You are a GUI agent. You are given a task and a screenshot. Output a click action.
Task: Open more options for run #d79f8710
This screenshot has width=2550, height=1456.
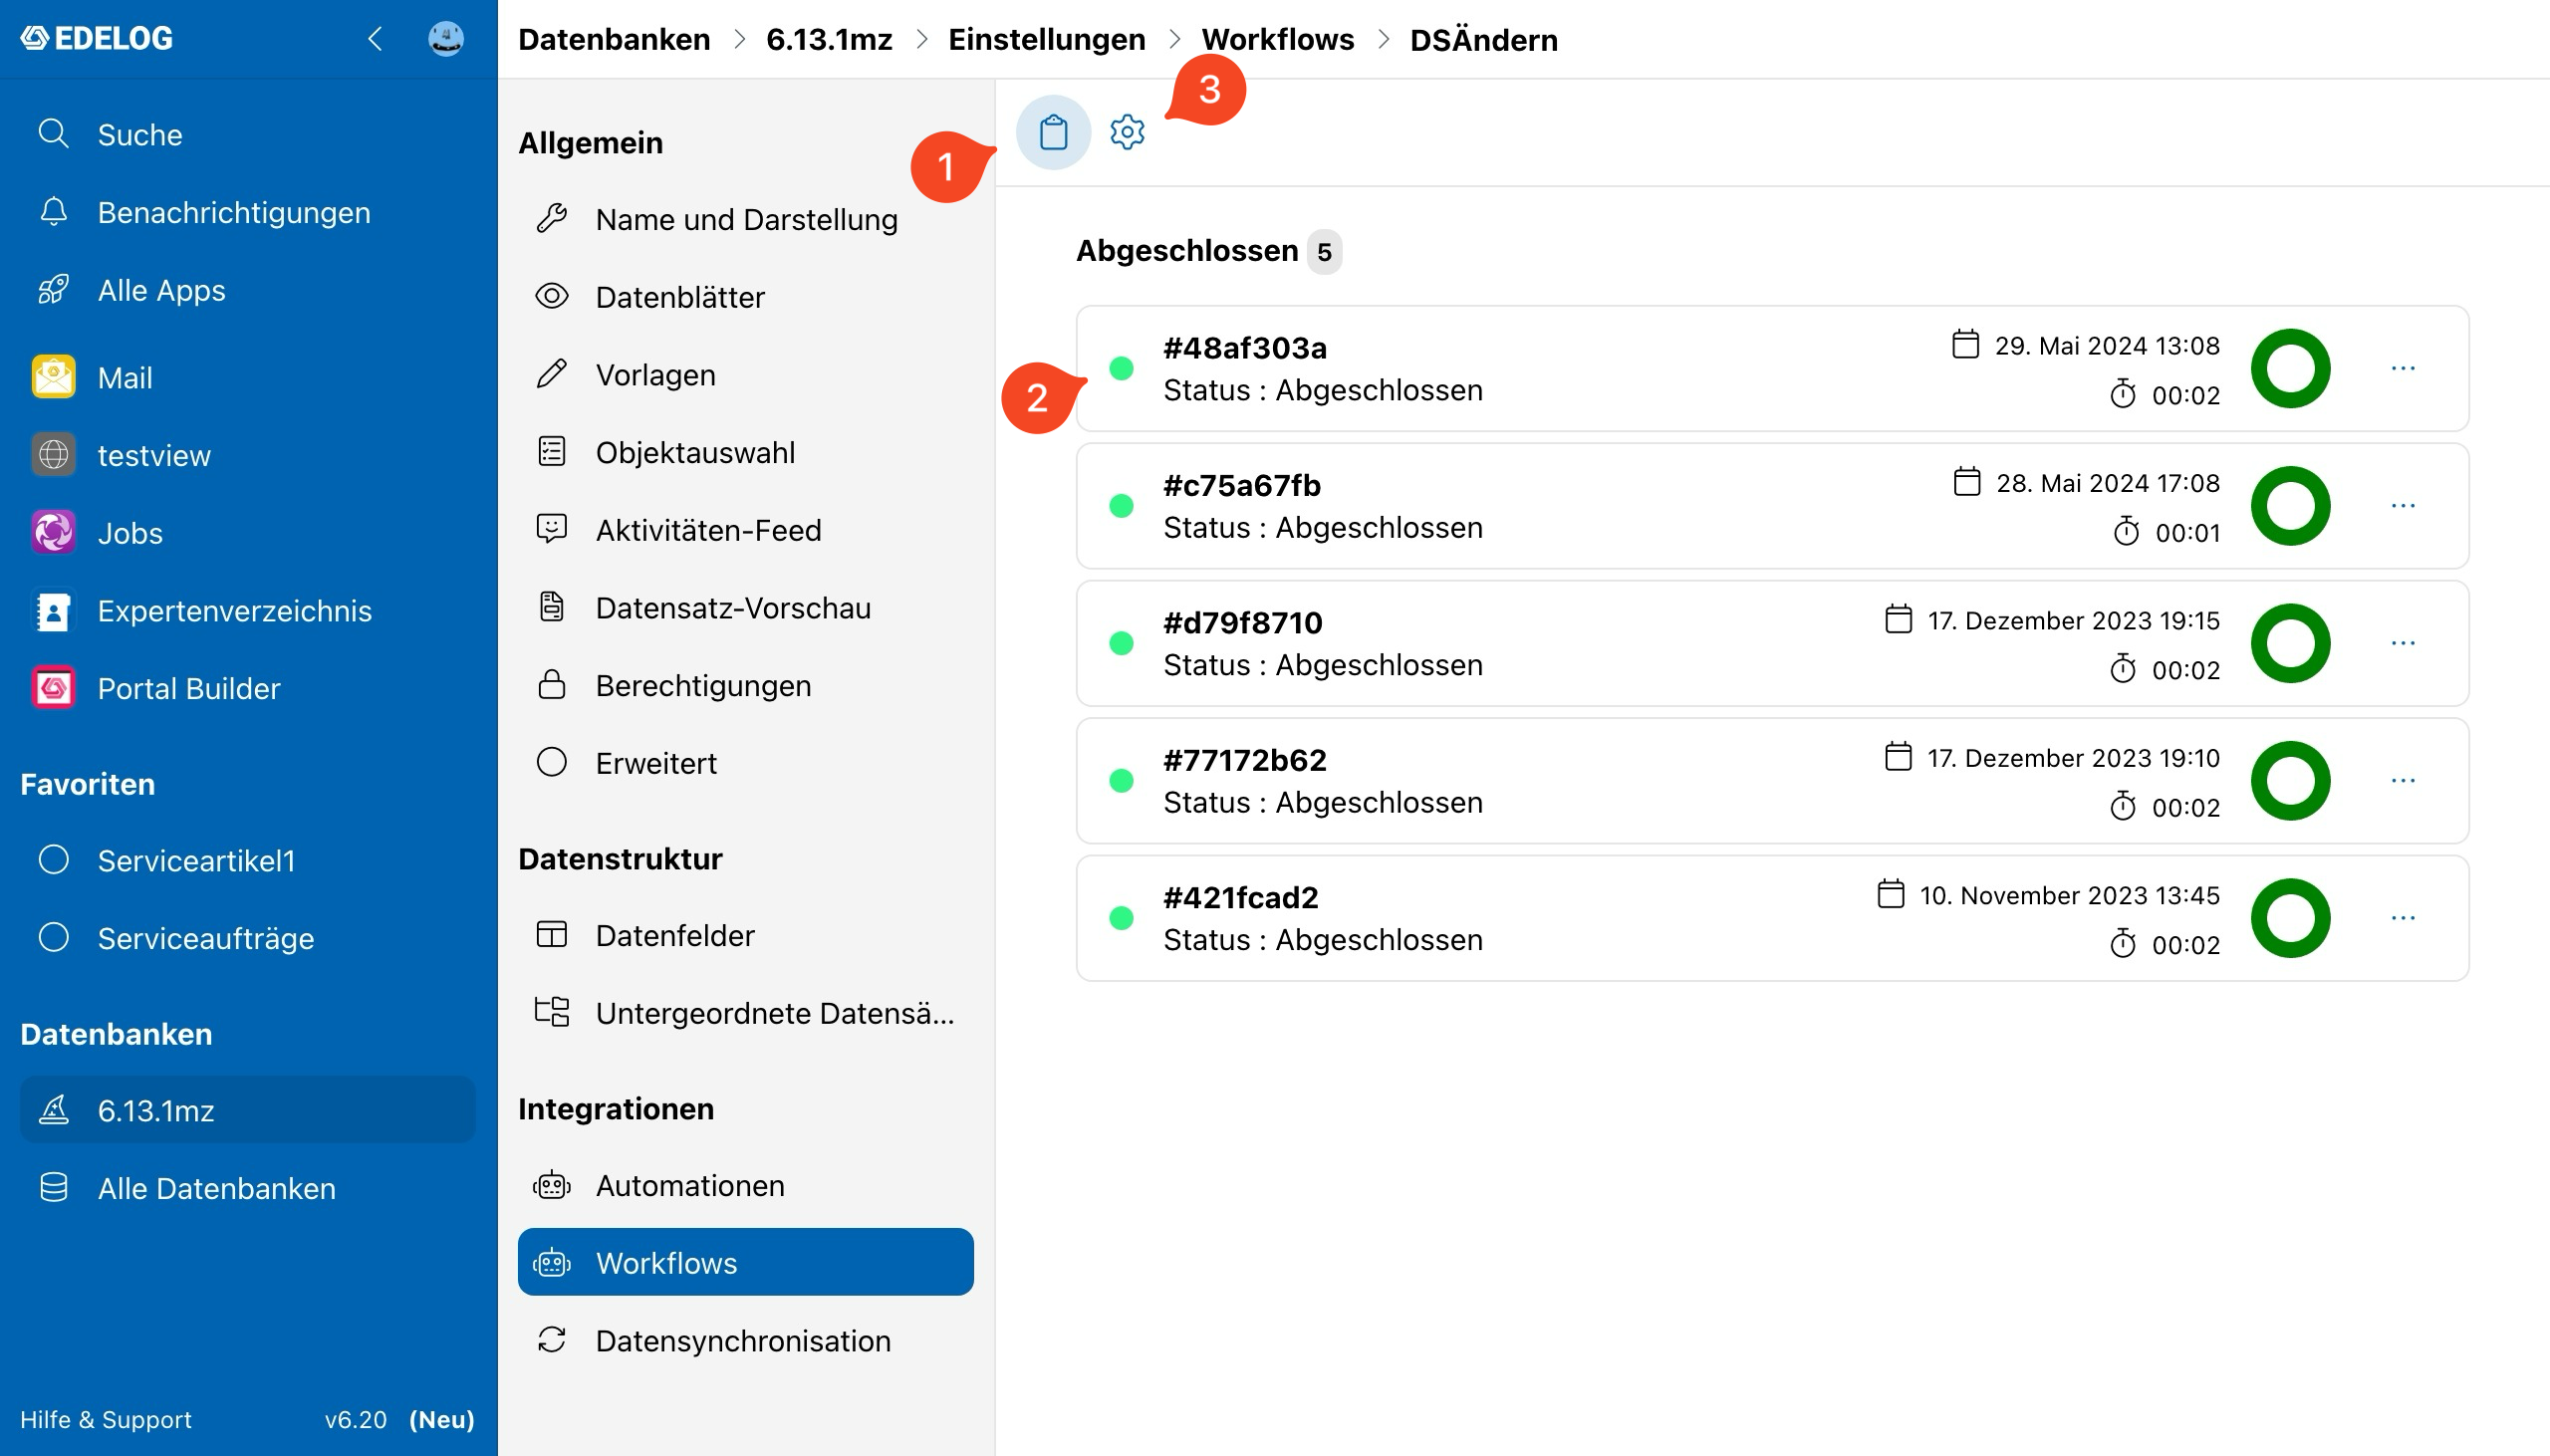(x=2402, y=643)
